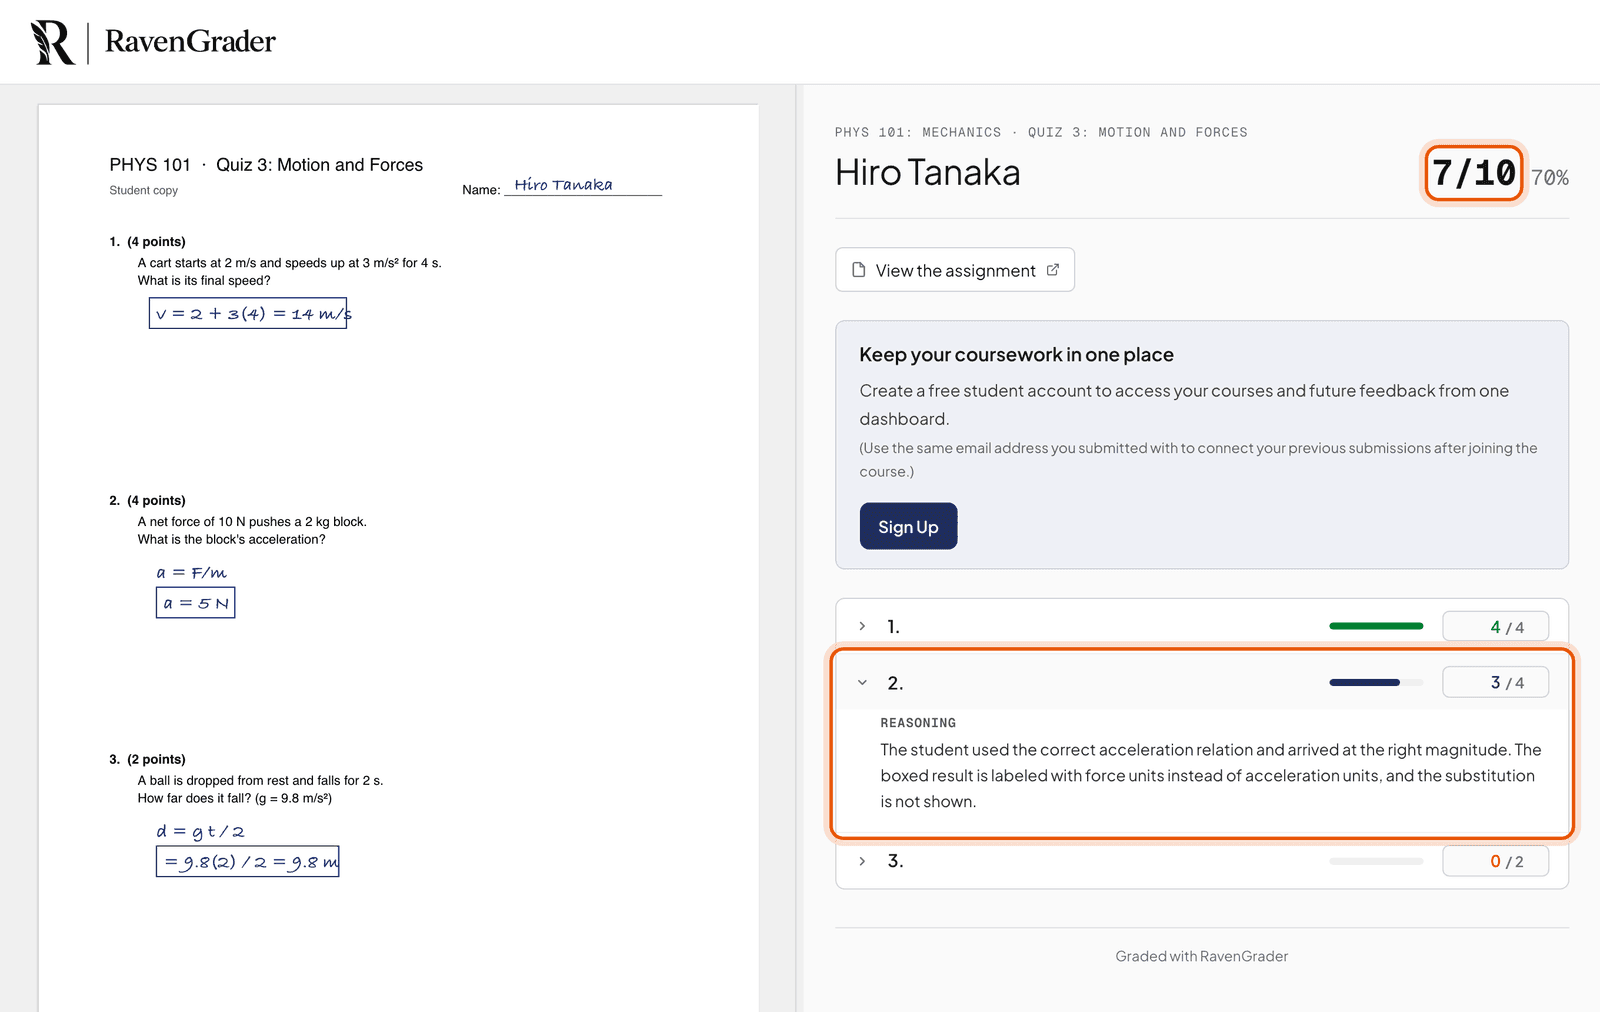Click the boxed answer a = 5 N
1600x1012 pixels.
click(196, 603)
